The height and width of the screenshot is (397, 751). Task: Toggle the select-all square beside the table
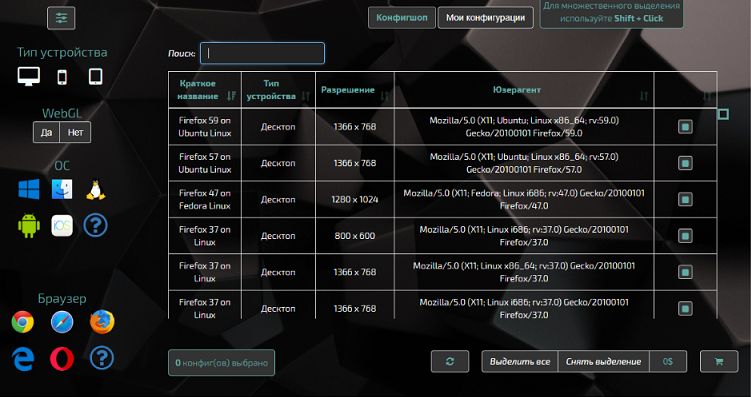tap(724, 114)
